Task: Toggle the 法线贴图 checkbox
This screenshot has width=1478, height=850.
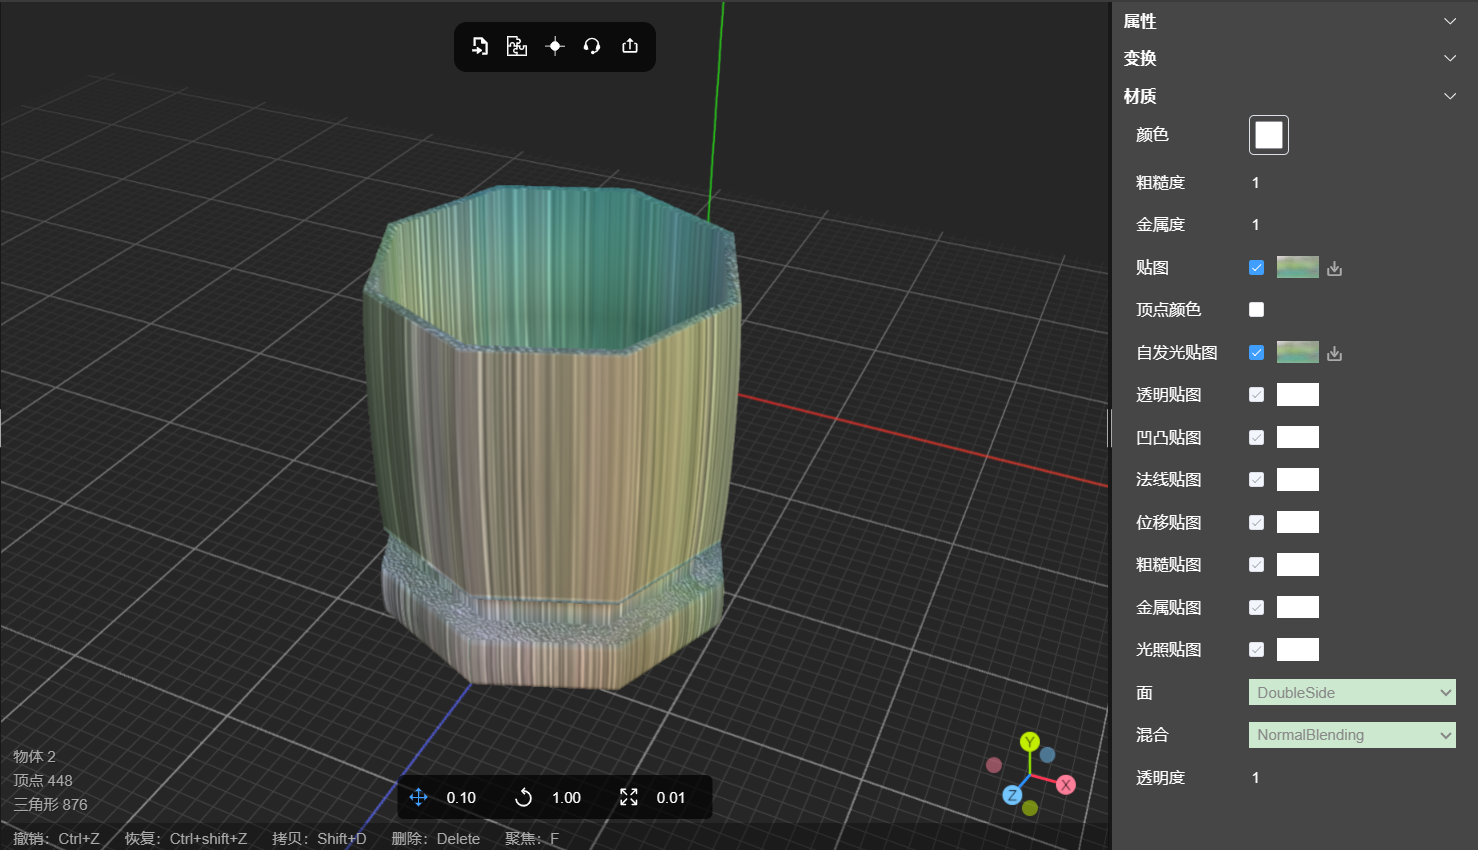Action: pyautogui.click(x=1257, y=480)
